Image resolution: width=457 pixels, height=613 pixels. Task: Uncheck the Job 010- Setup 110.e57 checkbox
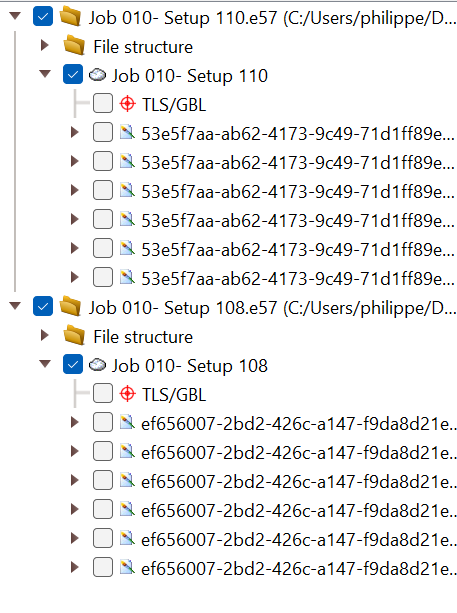point(43,16)
